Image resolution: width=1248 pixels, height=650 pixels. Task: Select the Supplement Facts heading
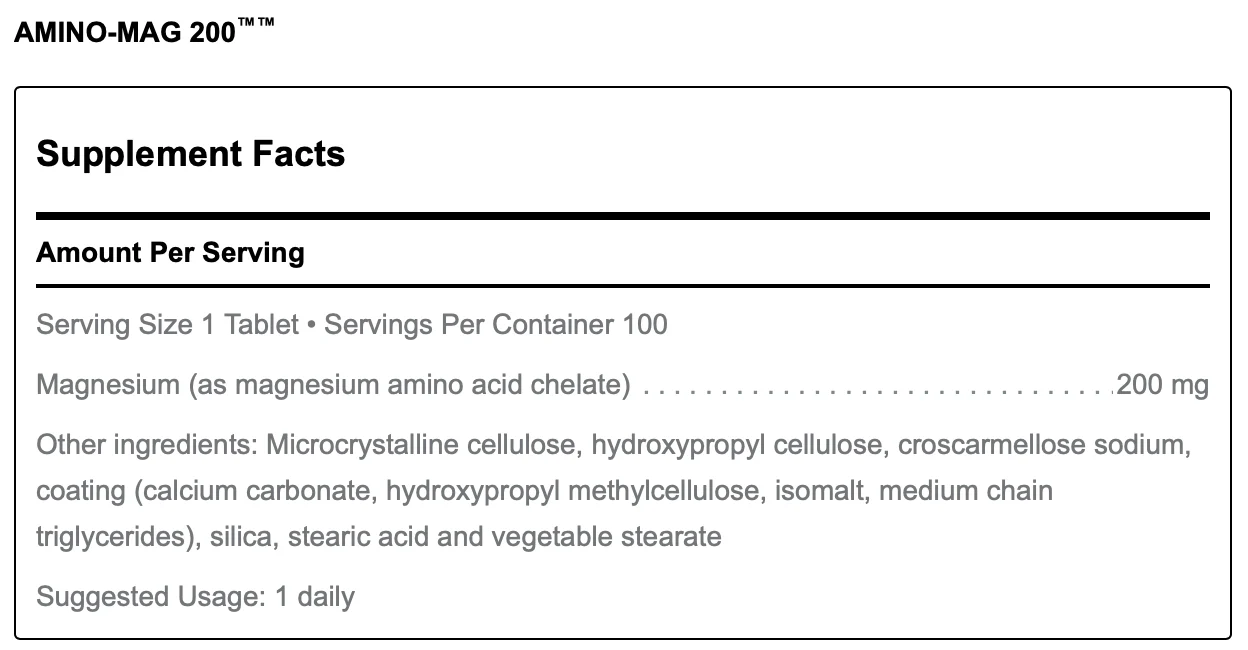tap(191, 154)
